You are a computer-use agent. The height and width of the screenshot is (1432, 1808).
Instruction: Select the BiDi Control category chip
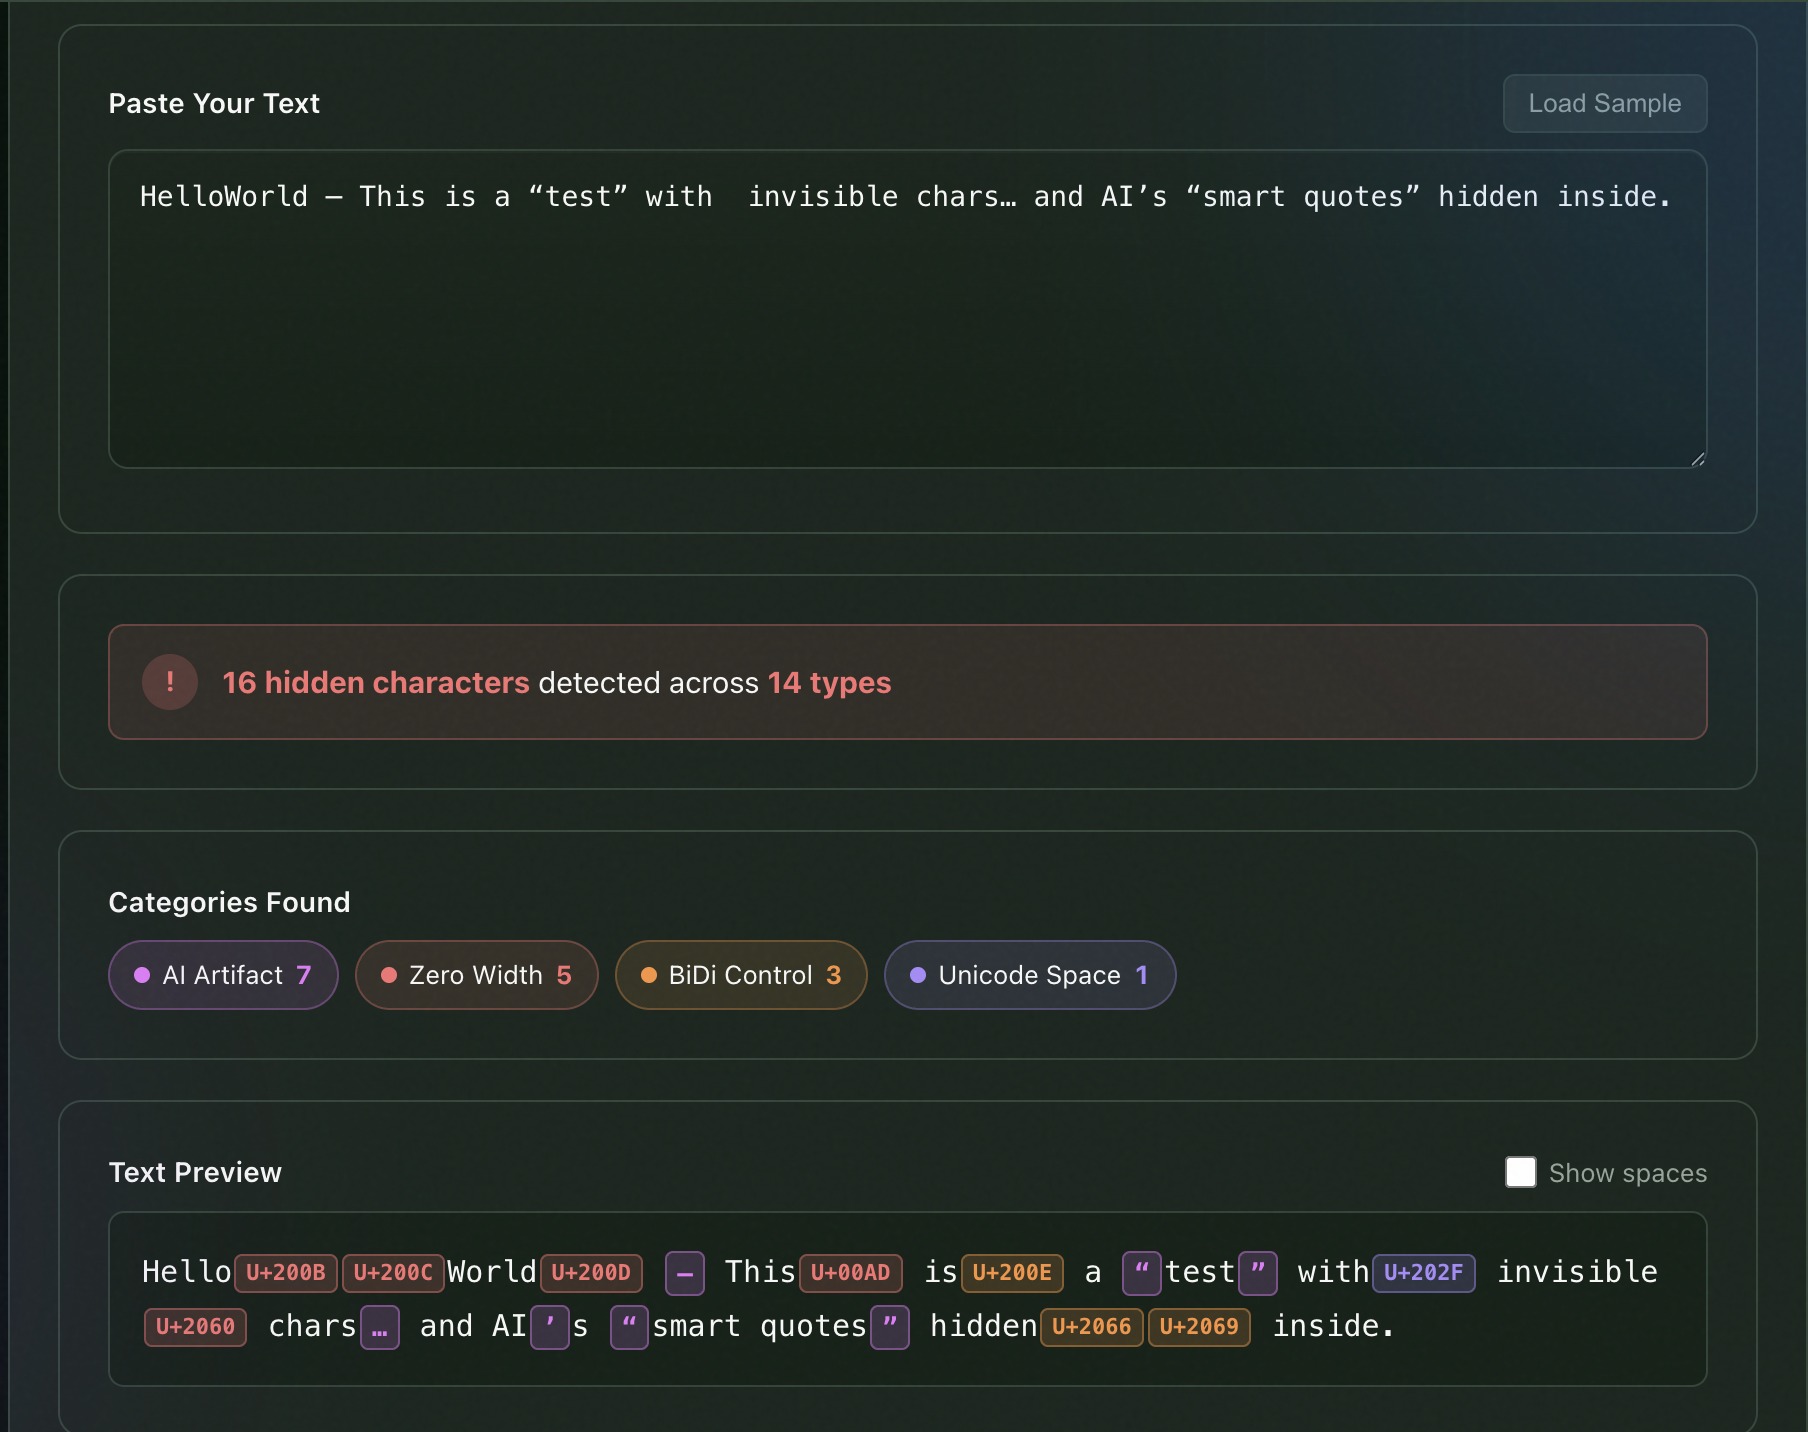741,975
